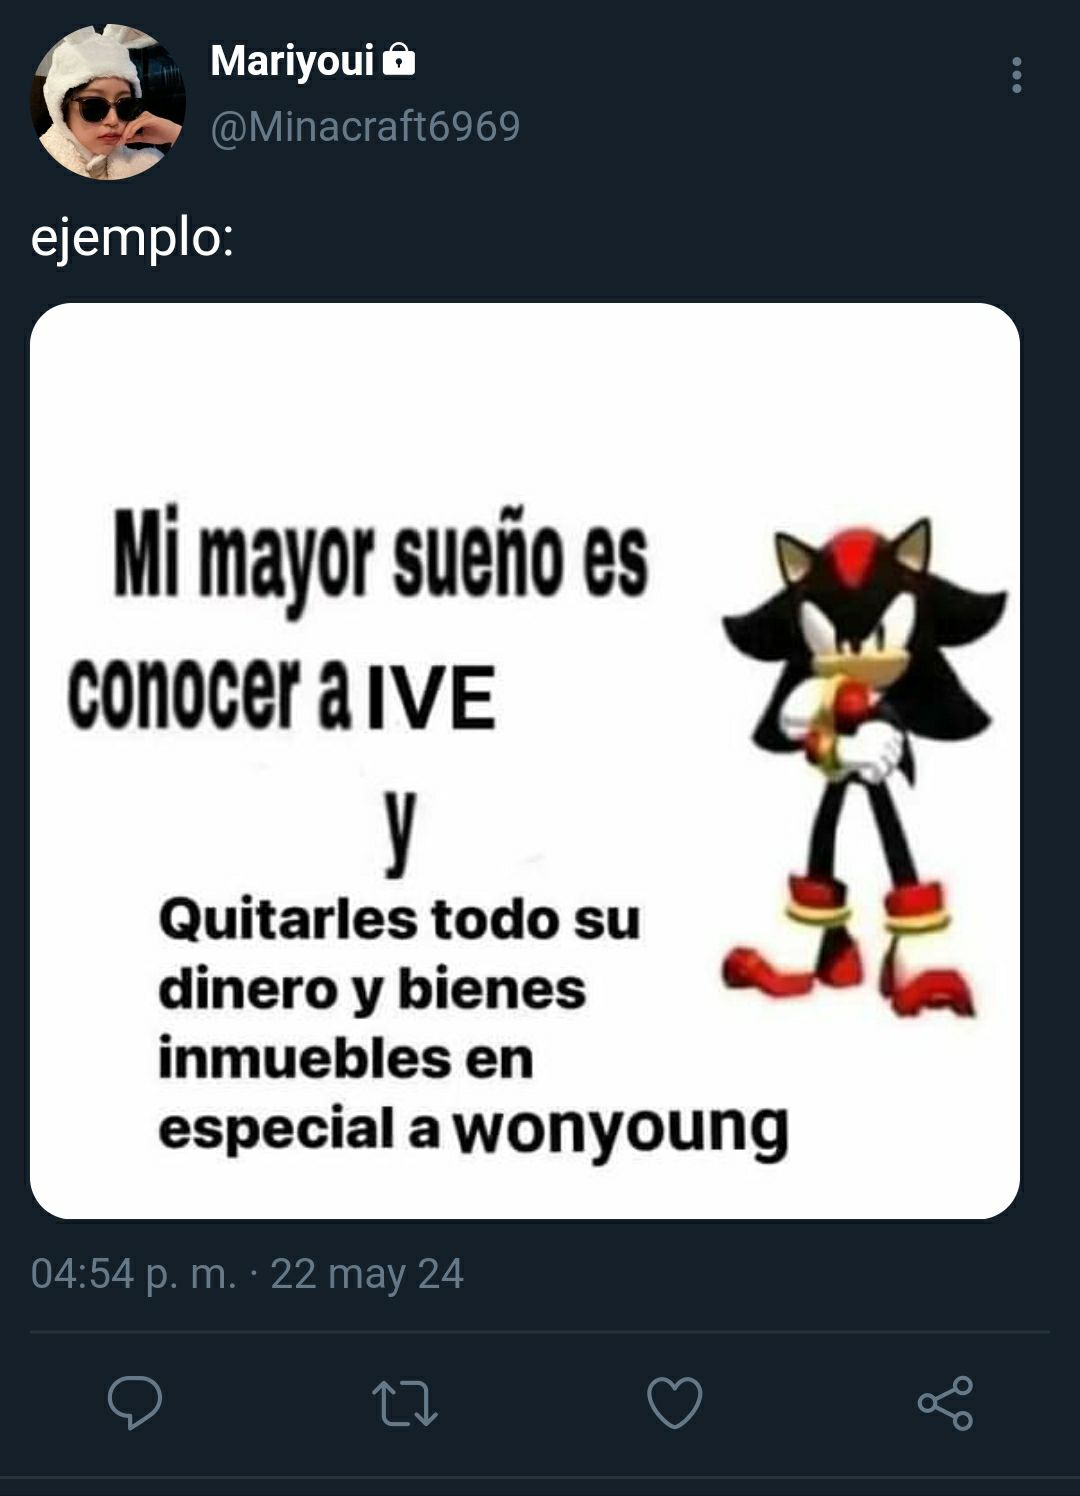
Task: Tap the word "wonyoung" in the meme
Action: [622, 1131]
